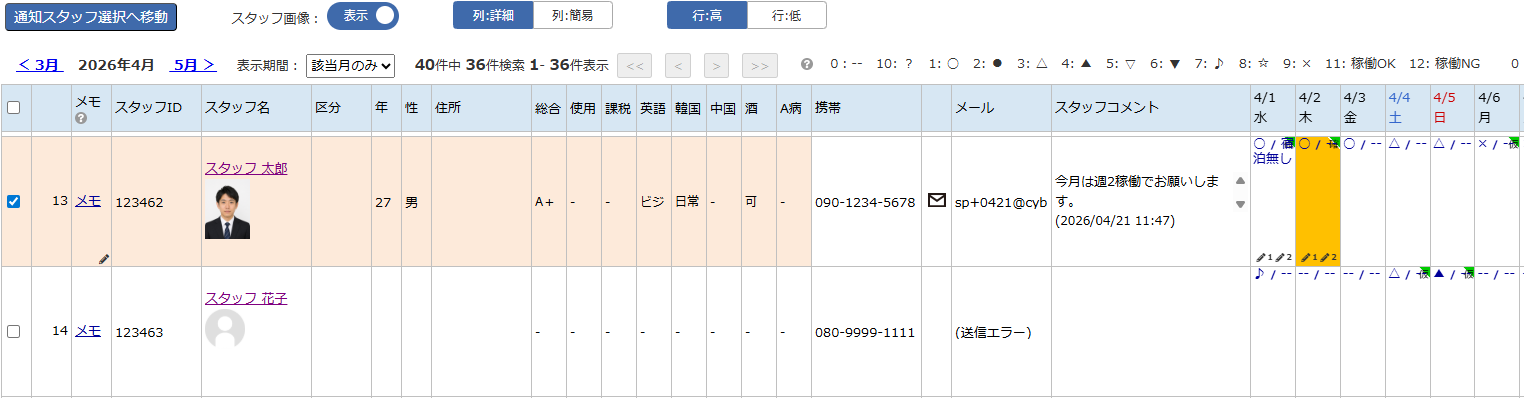Click the スタッフ名 column header

[256, 108]
